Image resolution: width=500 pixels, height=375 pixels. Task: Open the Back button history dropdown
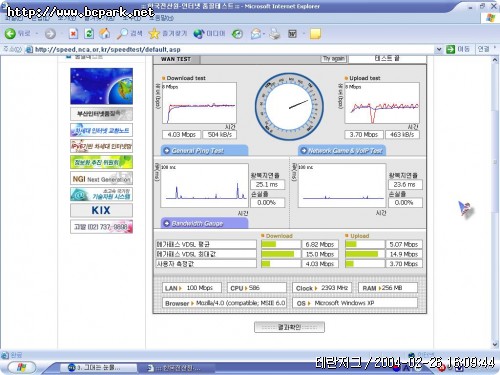(37, 34)
